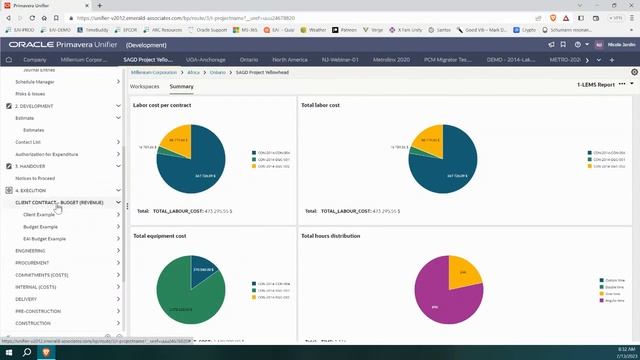Collapse CLIENT CONTRACT - BUDGET (REVENUE) chevron
Screen dimensions: 640x360
(118, 202)
